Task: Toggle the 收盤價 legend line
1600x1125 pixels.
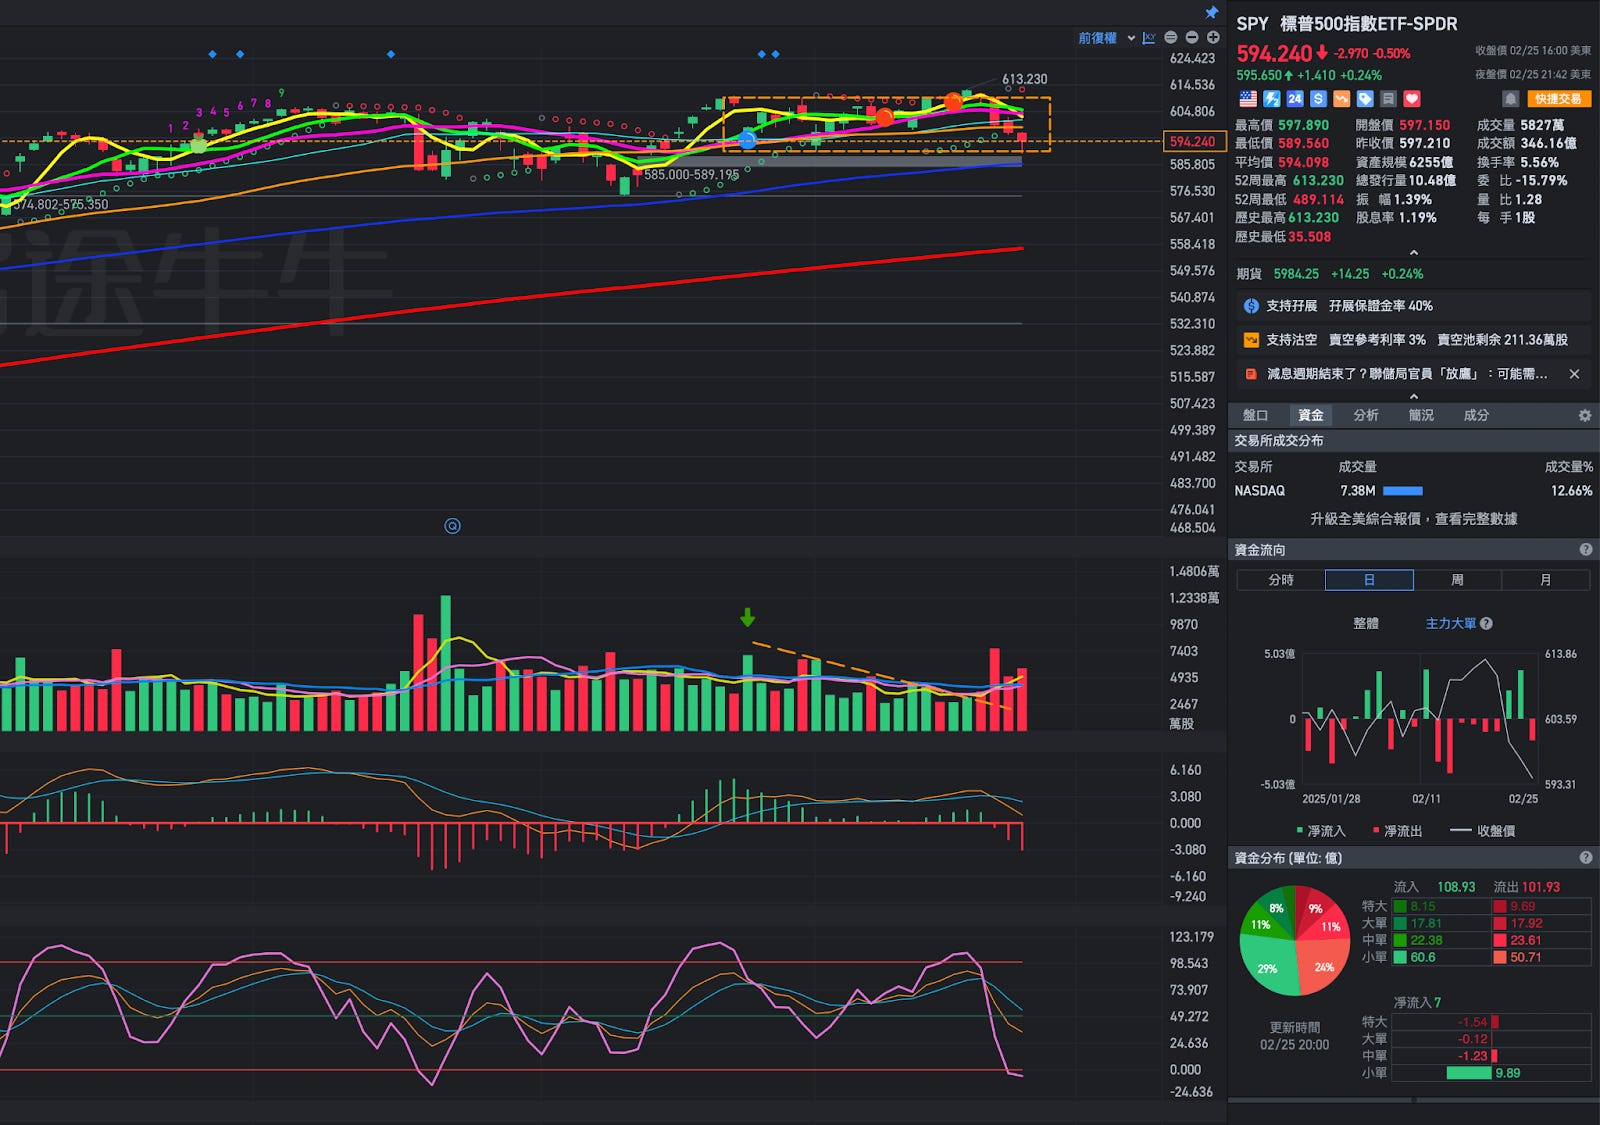Action: (1482, 831)
